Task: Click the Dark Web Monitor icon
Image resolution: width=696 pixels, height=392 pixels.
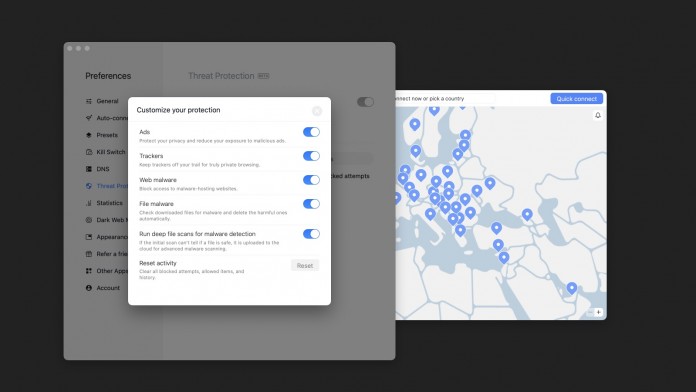Action: coord(89,220)
